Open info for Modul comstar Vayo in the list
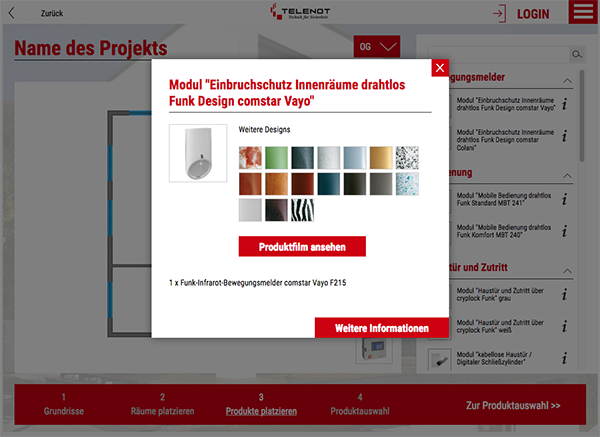 [564, 104]
